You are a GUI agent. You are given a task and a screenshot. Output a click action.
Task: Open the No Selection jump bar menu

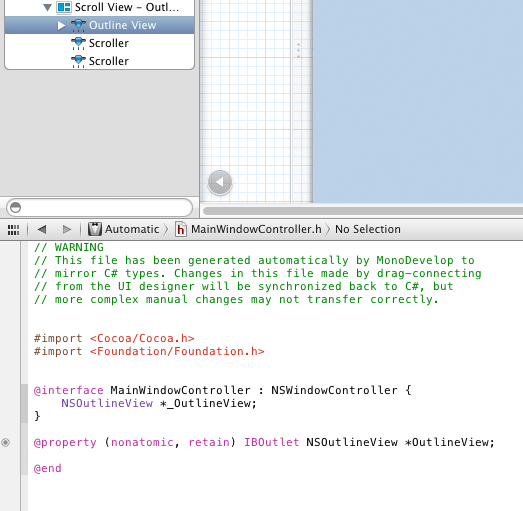click(368, 229)
